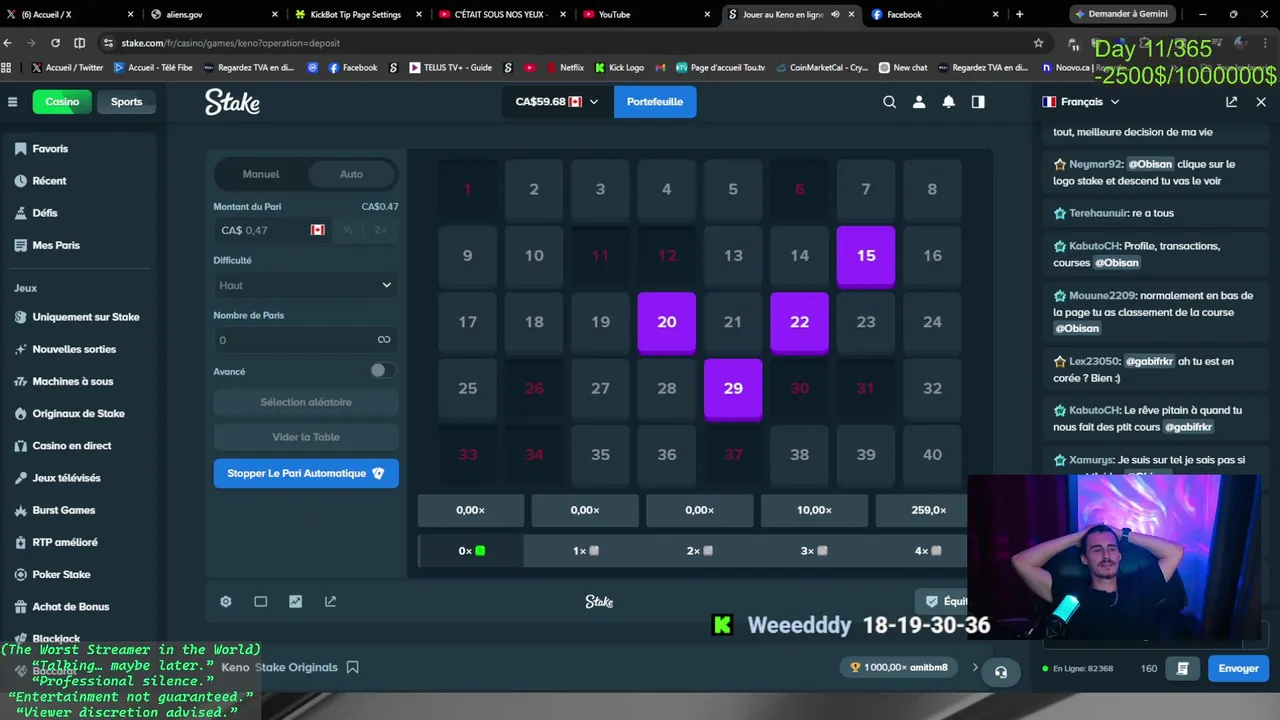Open the user profile icon
Viewport: 1280px width, 720px height.
tap(919, 102)
